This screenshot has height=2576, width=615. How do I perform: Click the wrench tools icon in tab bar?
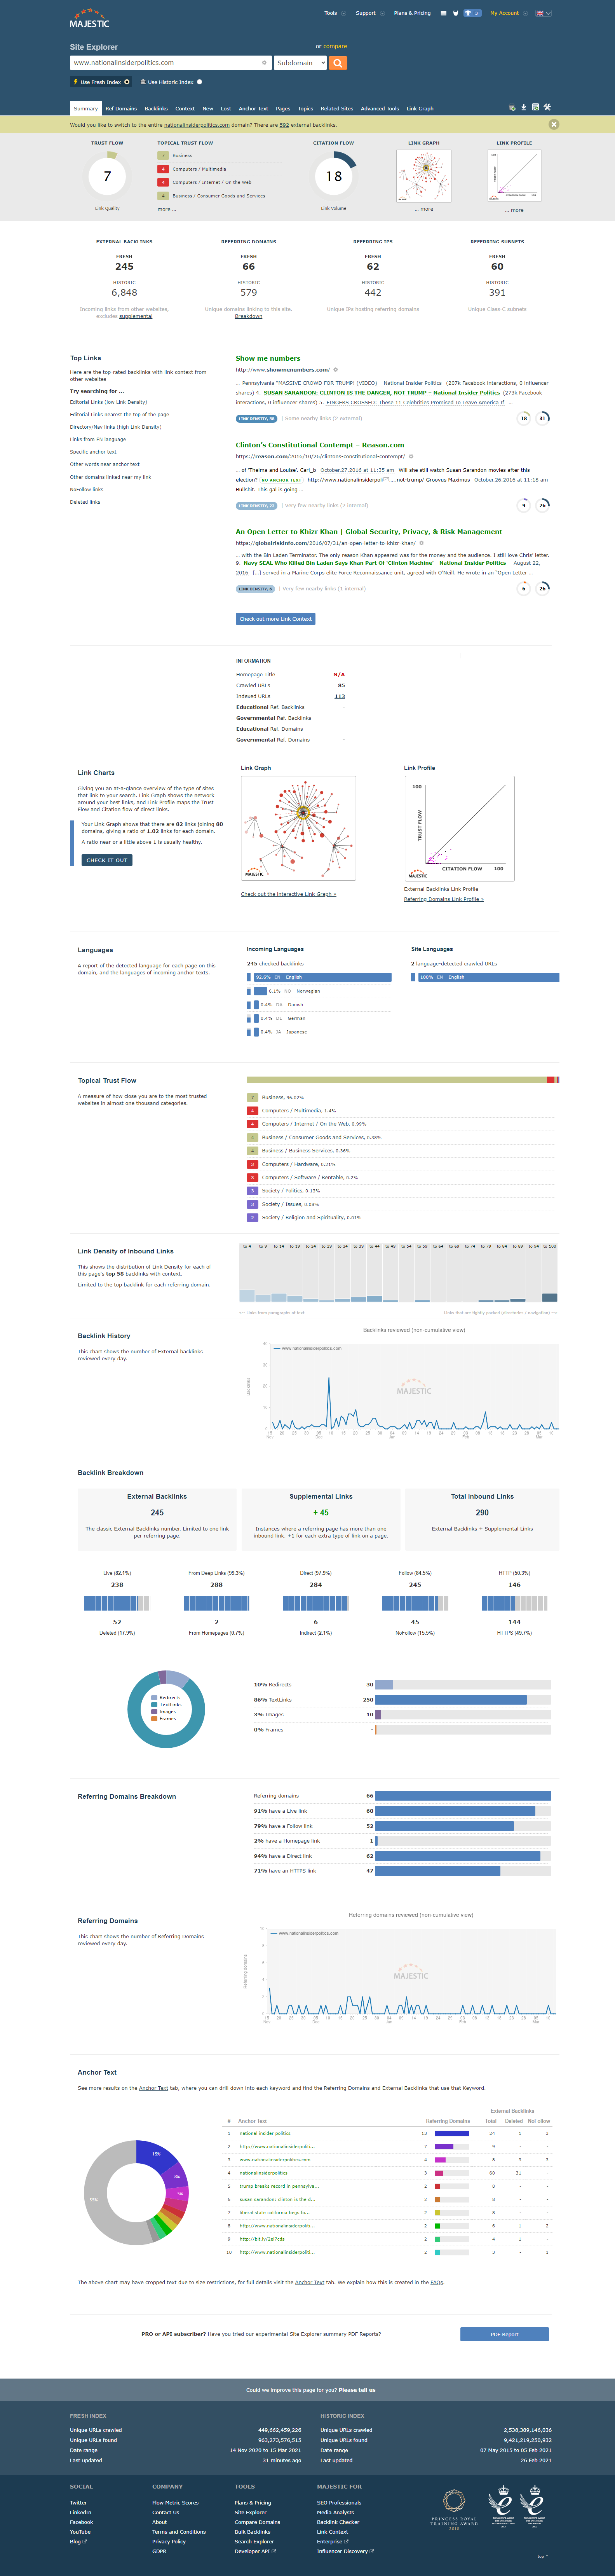click(547, 107)
